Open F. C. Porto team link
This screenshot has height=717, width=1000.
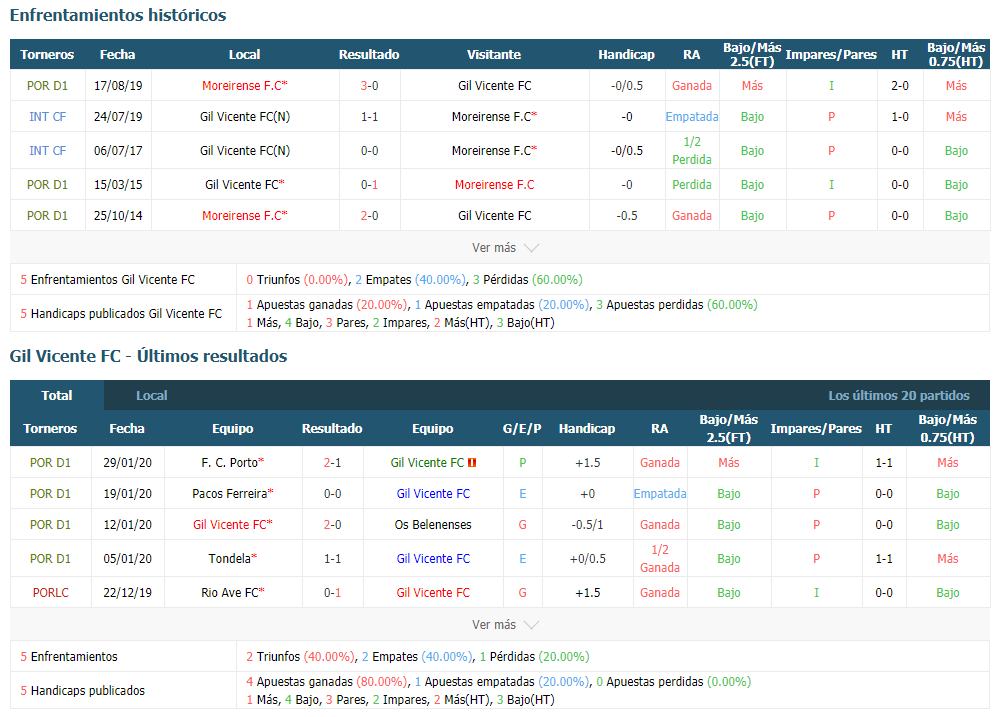(x=232, y=462)
